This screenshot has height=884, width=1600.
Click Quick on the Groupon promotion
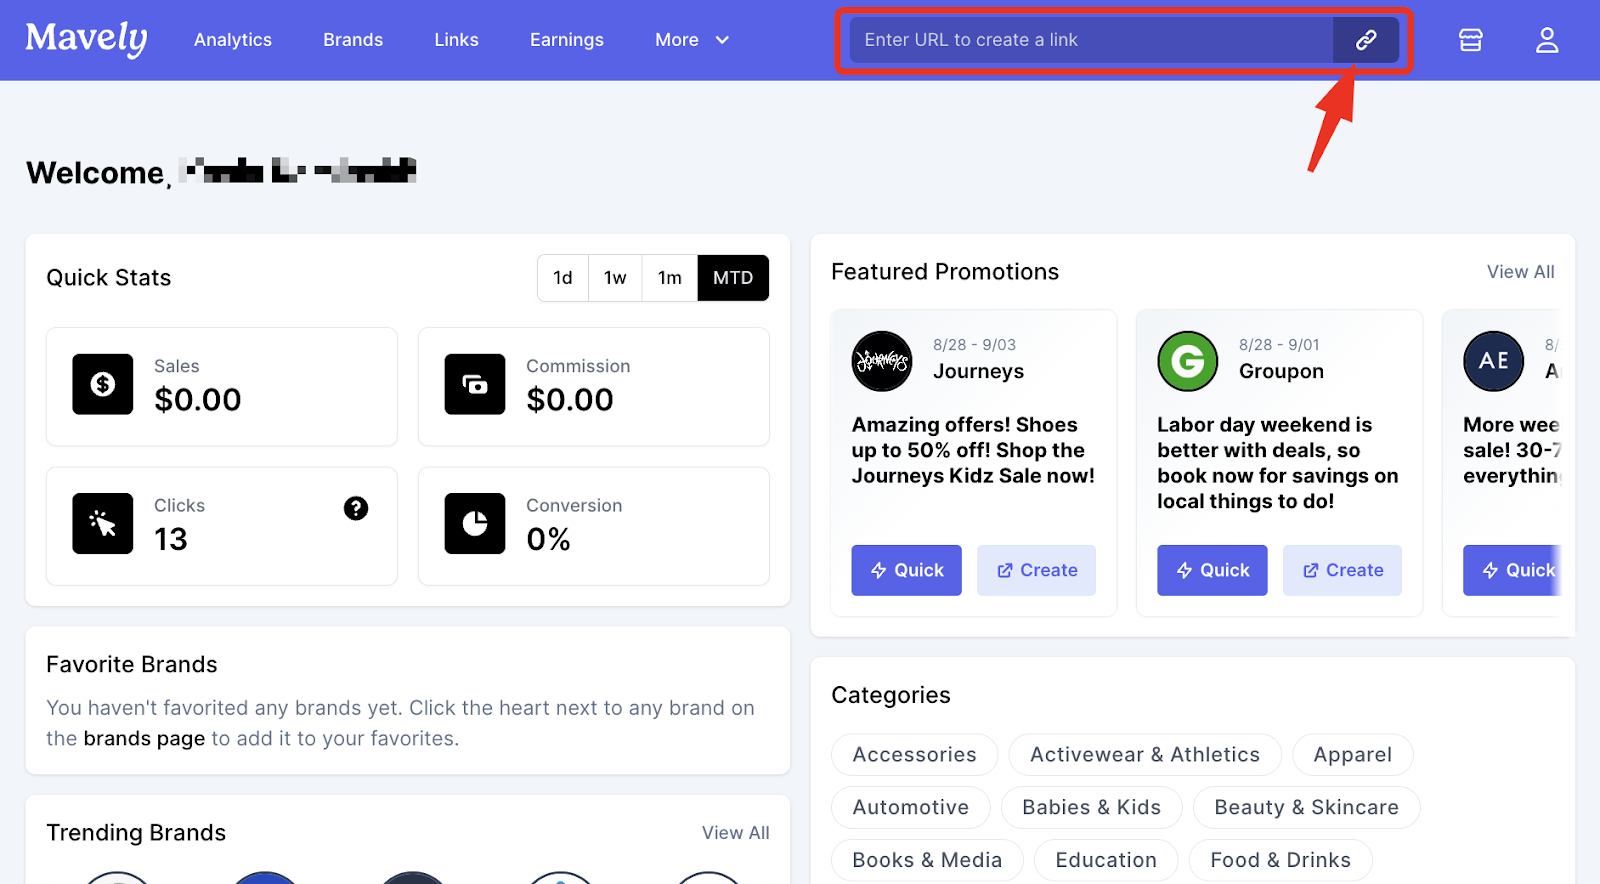tap(1211, 570)
